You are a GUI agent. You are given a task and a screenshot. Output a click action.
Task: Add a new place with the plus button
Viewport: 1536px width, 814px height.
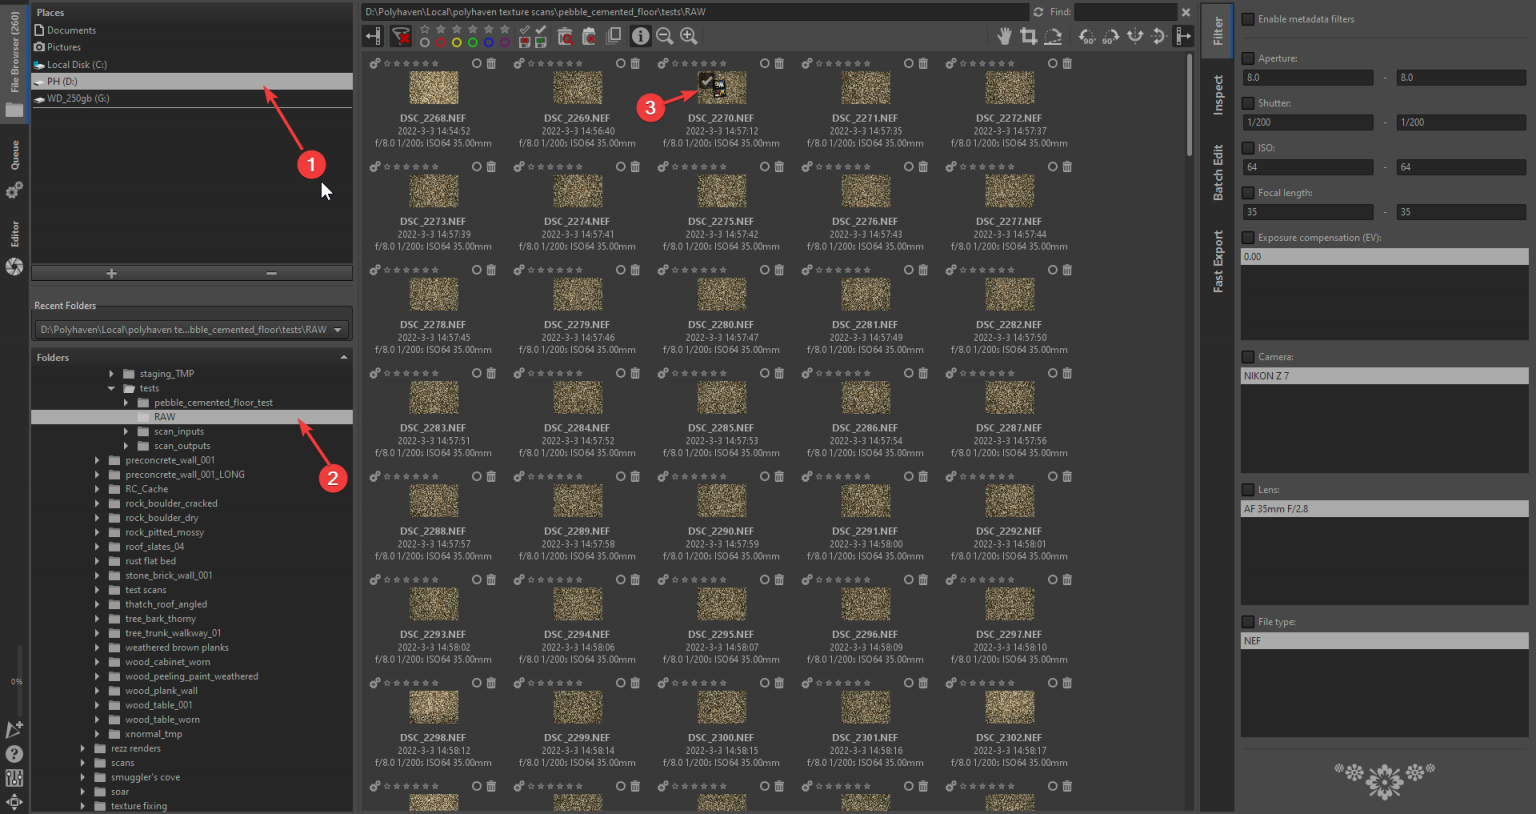point(111,272)
